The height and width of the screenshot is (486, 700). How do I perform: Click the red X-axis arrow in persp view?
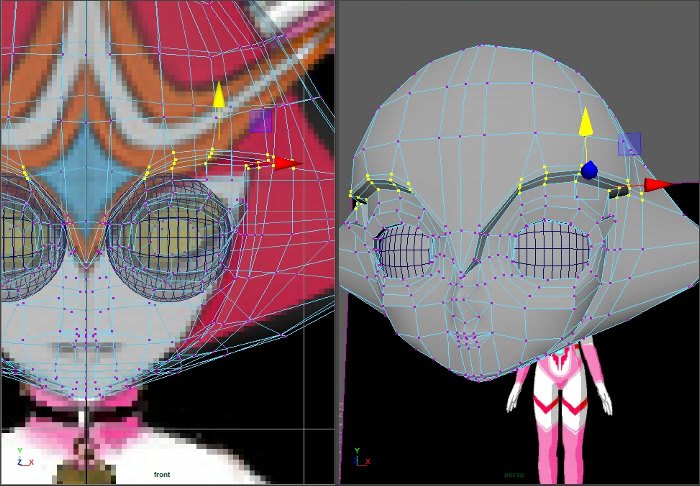click(x=659, y=184)
